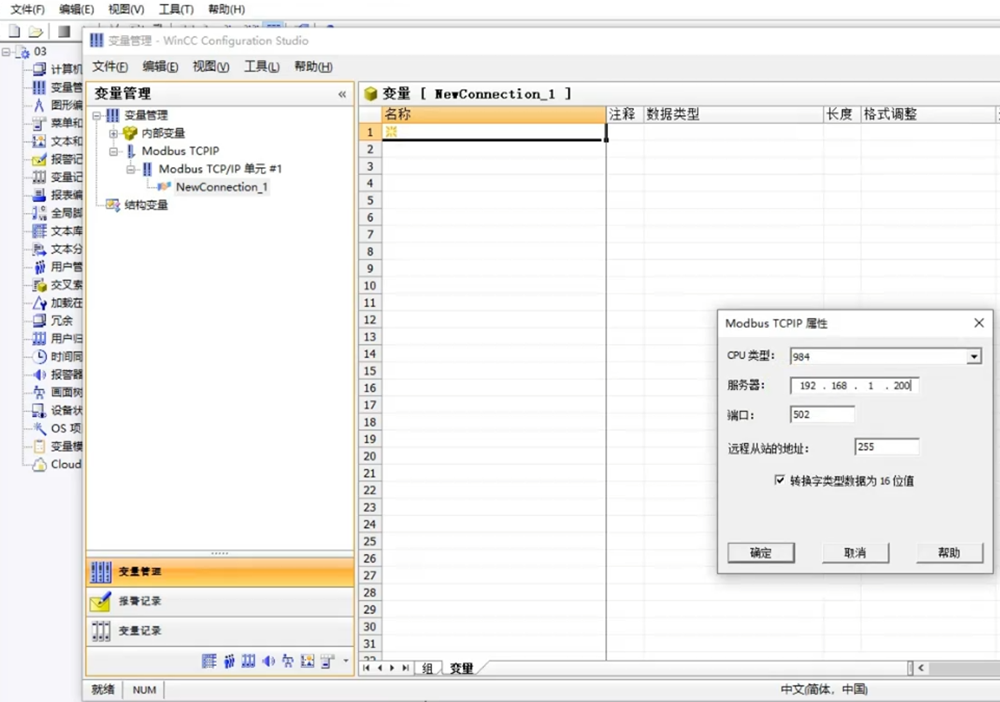Image resolution: width=1000 pixels, height=702 pixels.
Task: Open the navigation strip configure-buttons dropdown arrow
Action: click(x=346, y=661)
